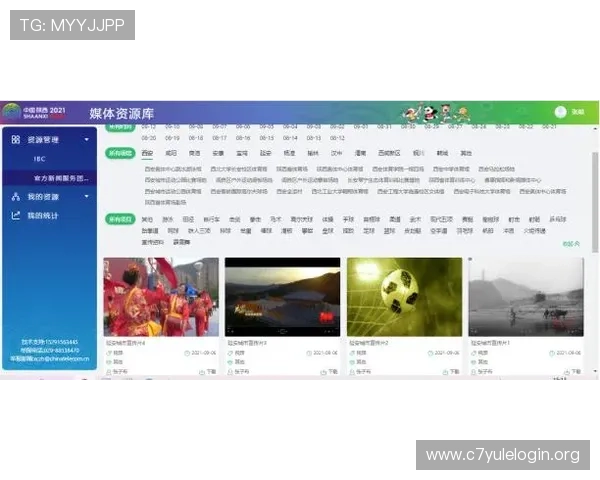Filter by sport 铁人三项
This screenshot has height=480, width=600.
(x=199, y=231)
